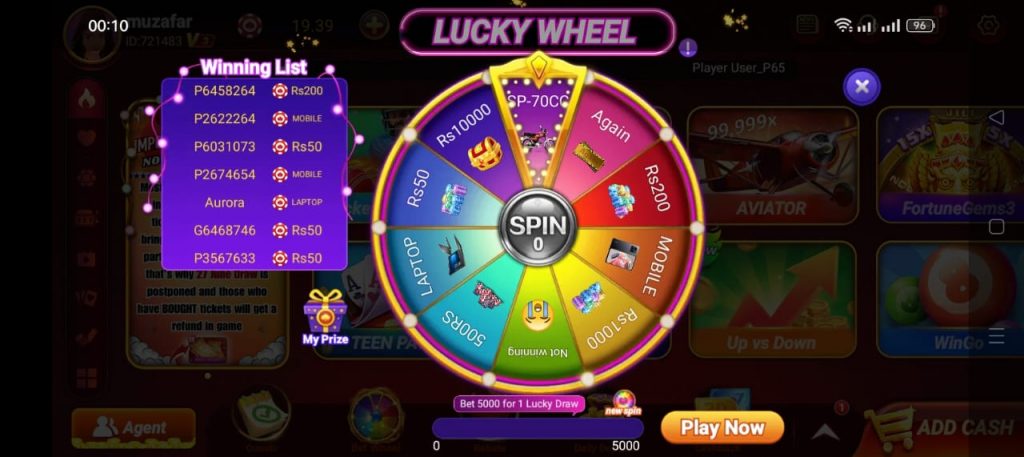
Task: Click the SPIN button on the wheel
Action: [537, 228]
